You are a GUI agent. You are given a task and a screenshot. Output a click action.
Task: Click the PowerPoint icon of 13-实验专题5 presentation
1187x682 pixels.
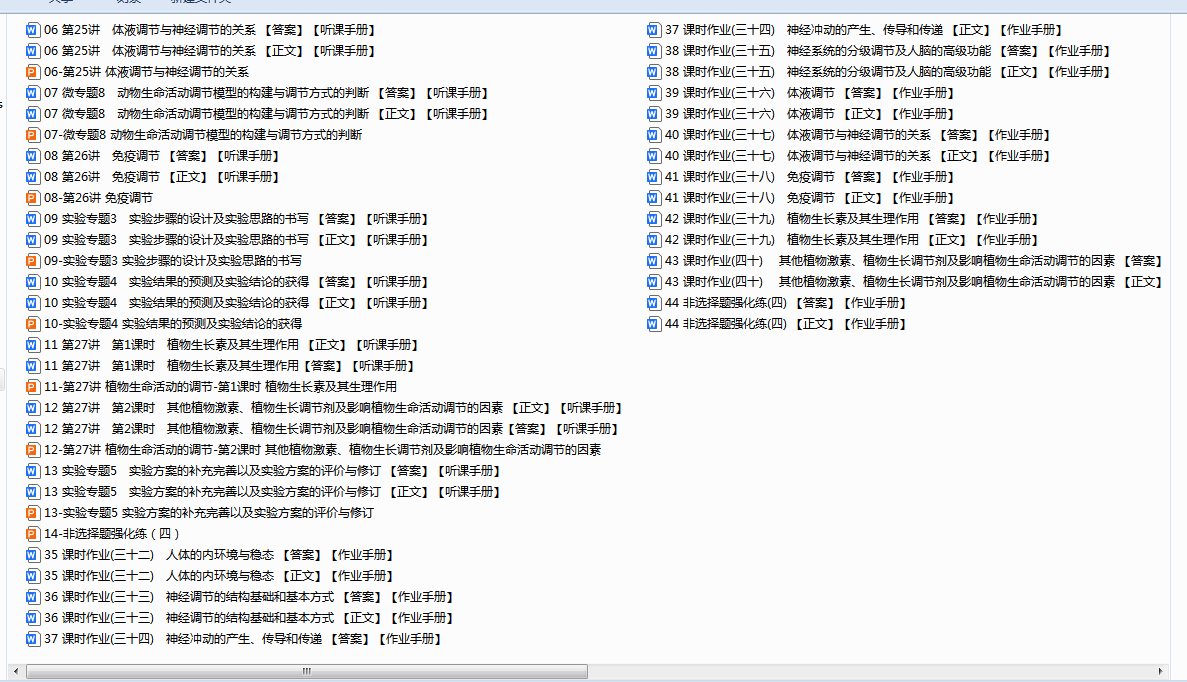[32, 513]
